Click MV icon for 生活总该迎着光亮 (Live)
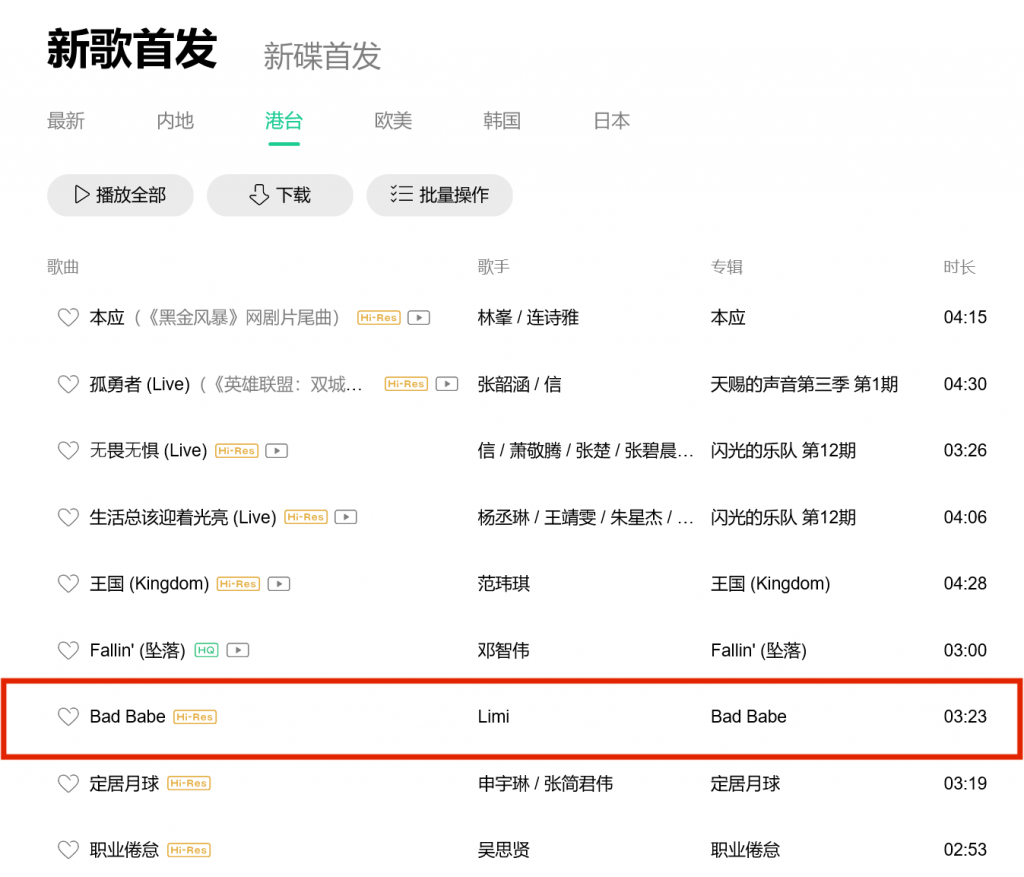 [346, 517]
